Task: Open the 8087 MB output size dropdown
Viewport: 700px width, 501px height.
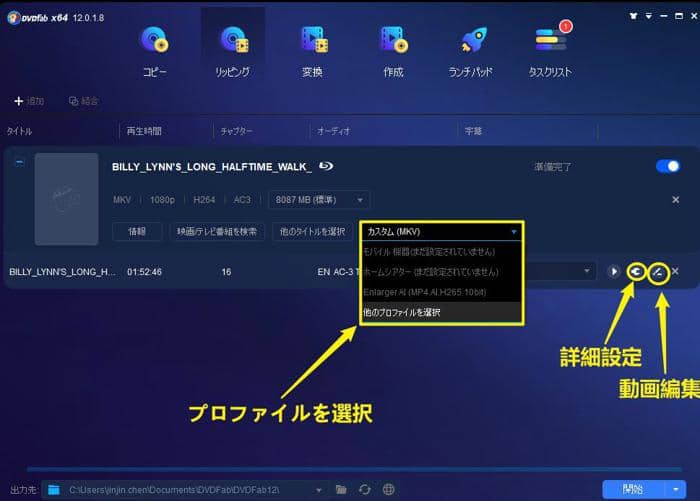Action: pyautogui.click(x=318, y=200)
